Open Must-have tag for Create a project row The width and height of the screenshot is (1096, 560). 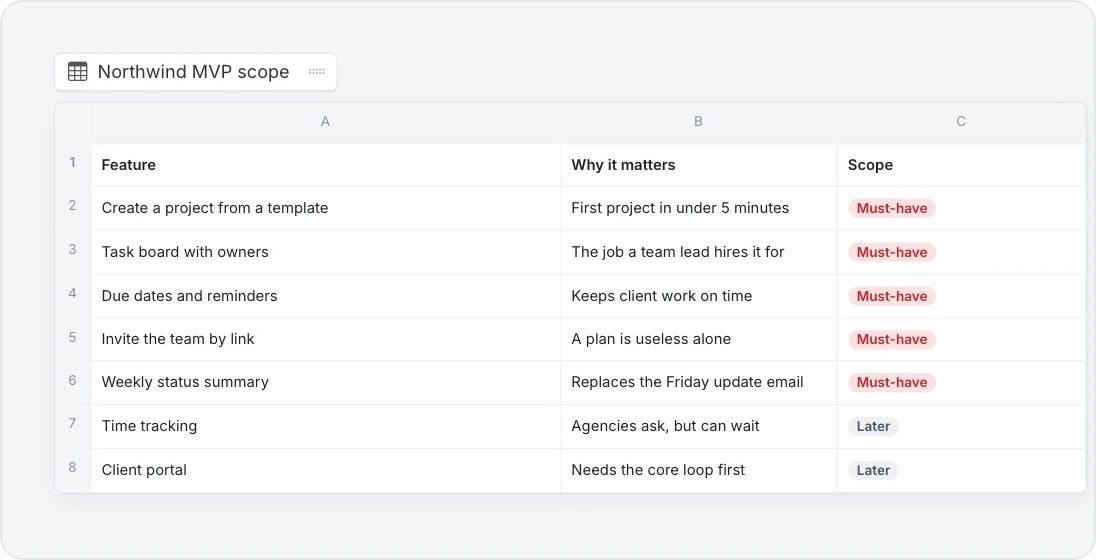pos(892,208)
